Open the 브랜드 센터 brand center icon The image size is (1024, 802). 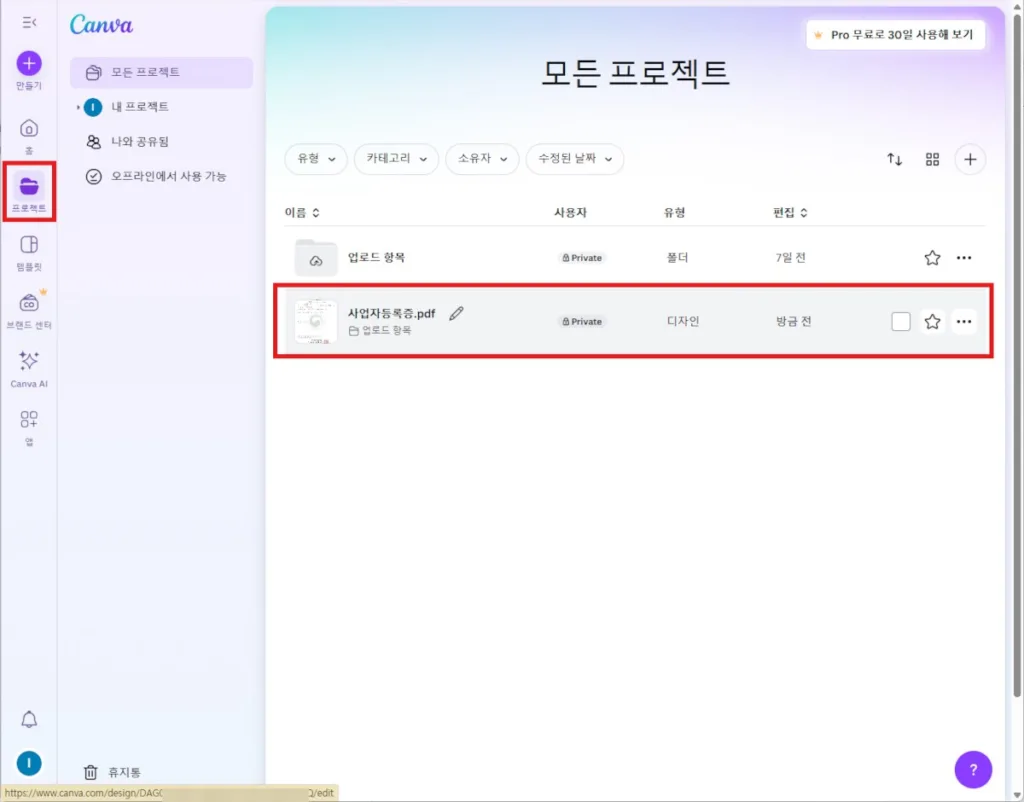click(x=29, y=304)
